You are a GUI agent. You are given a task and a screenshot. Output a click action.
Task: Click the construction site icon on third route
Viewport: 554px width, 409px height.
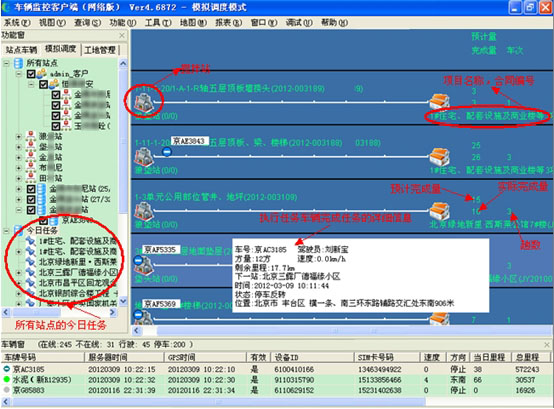[x=439, y=211]
